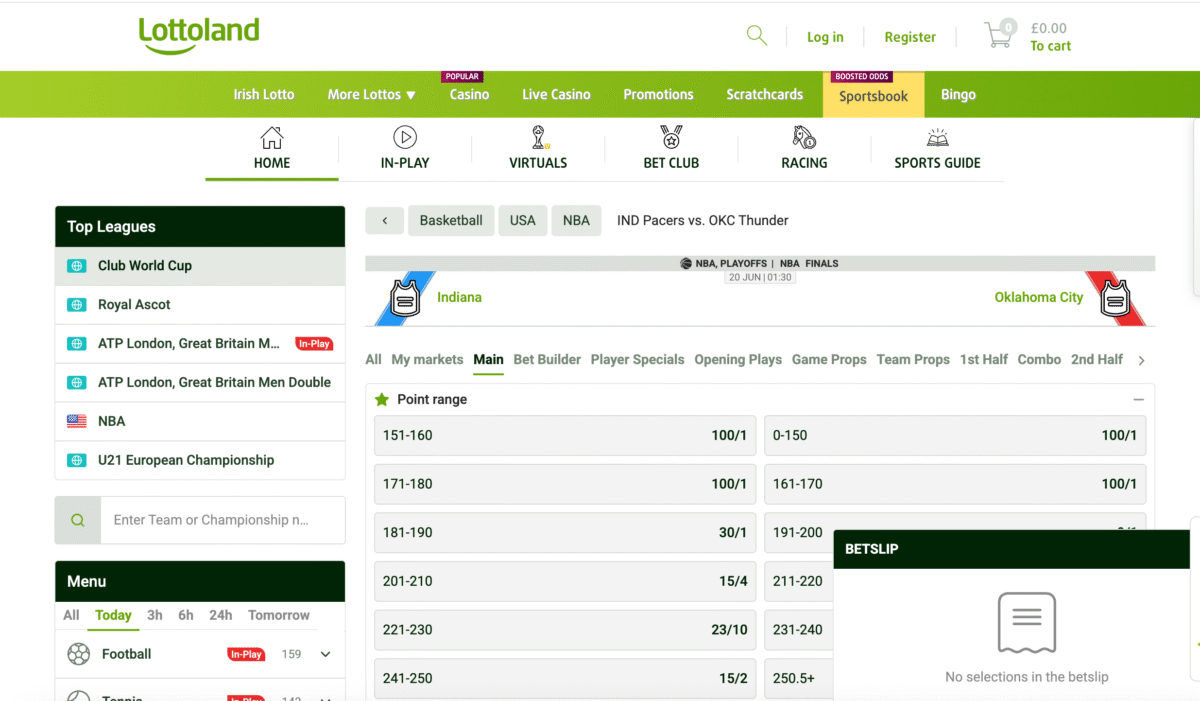Click the Oklahoma City jersey icon
This screenshot has width=1200, height=701.
click(x=1115, y=298)
